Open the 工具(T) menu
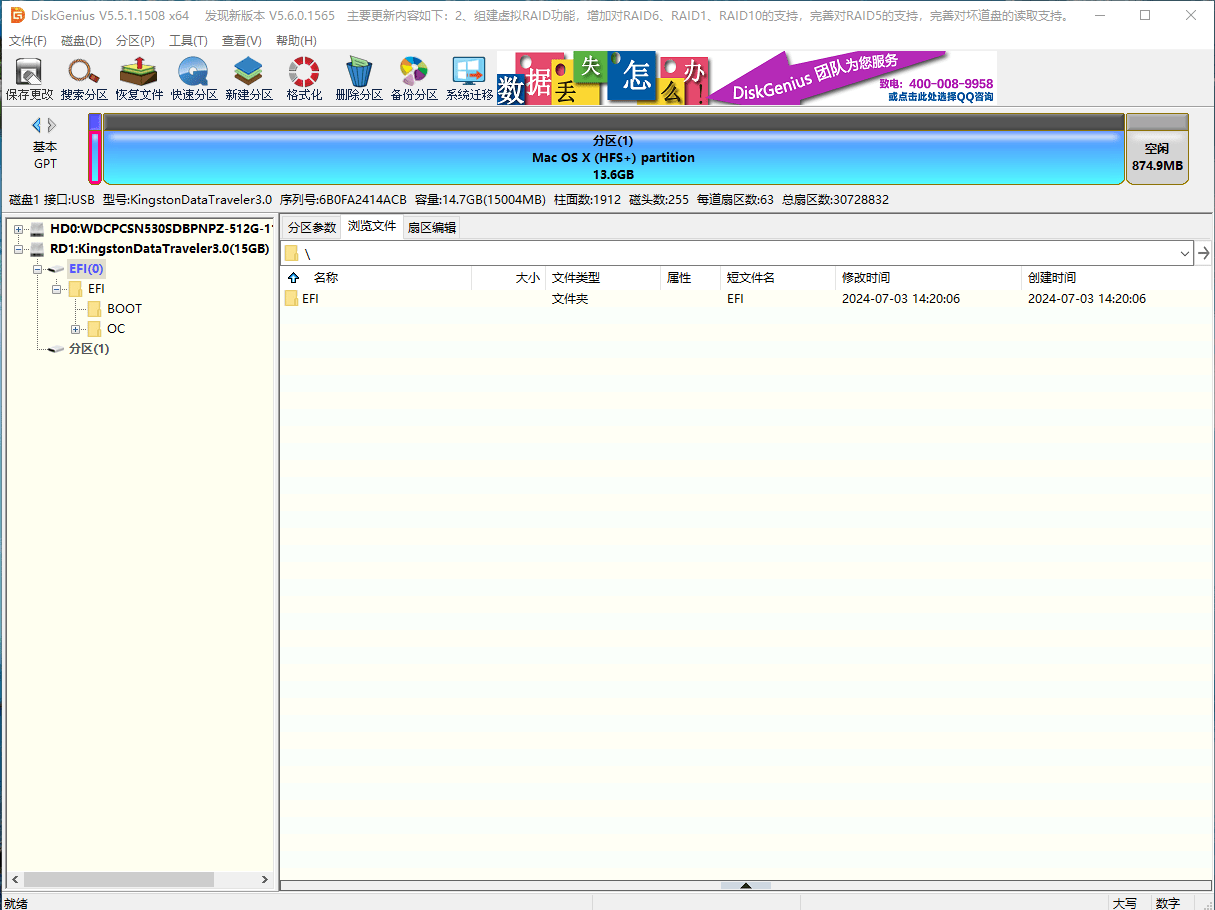The height and width of the screenshot is (910, 1215). point(188,41)
